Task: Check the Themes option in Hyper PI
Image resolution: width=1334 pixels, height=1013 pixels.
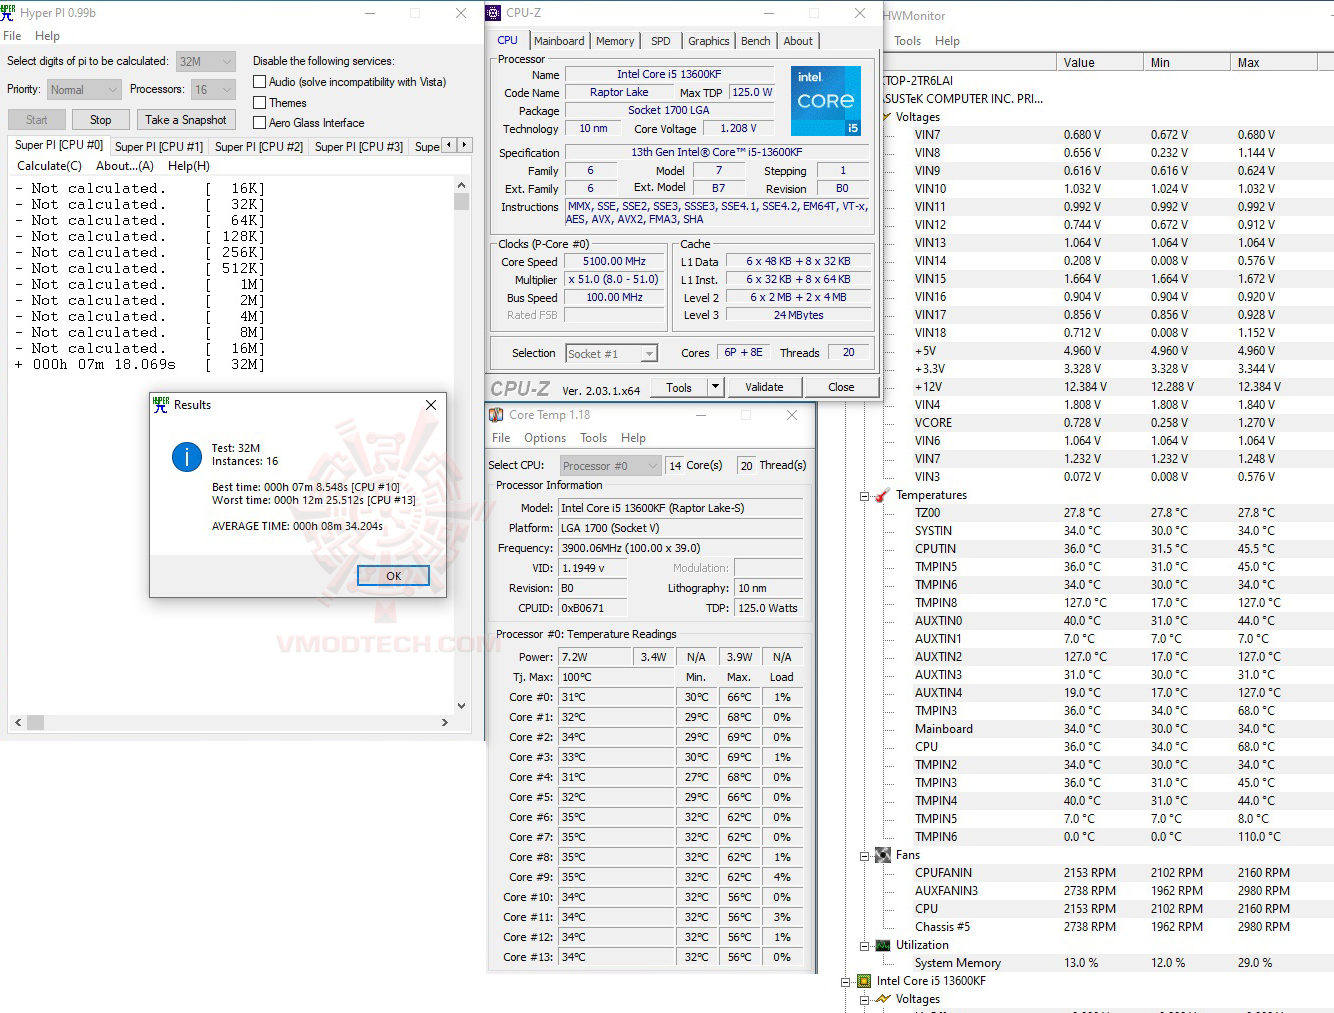Action: click(x=258, y=102)
